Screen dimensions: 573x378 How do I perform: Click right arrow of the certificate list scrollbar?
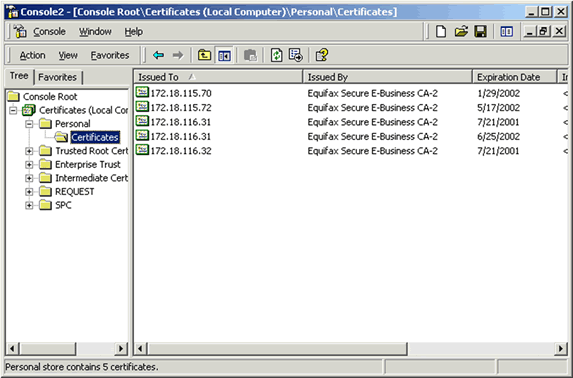coord(560,349)
